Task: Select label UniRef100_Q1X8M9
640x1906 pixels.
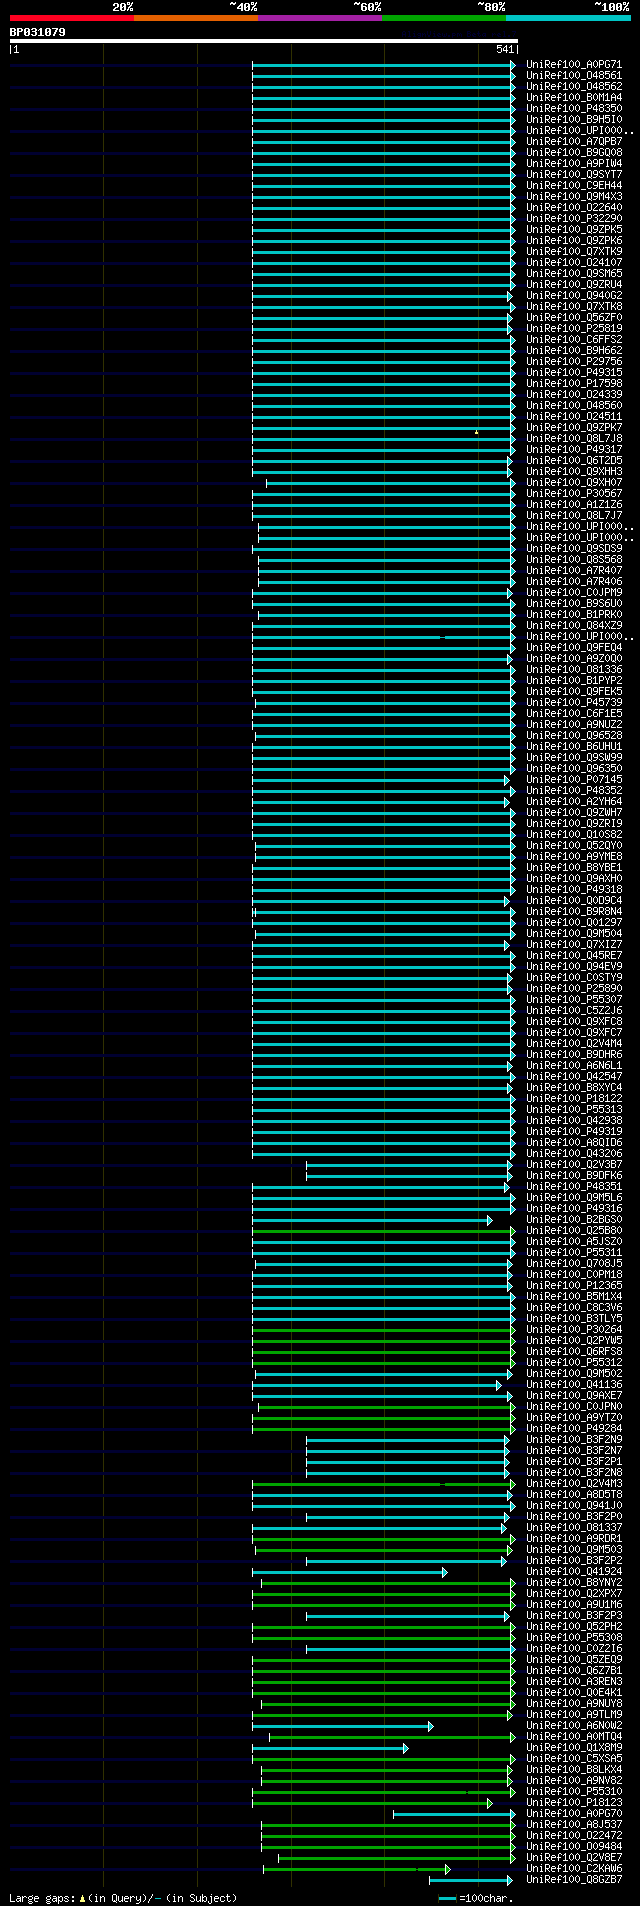Action: coord(574,1748)
